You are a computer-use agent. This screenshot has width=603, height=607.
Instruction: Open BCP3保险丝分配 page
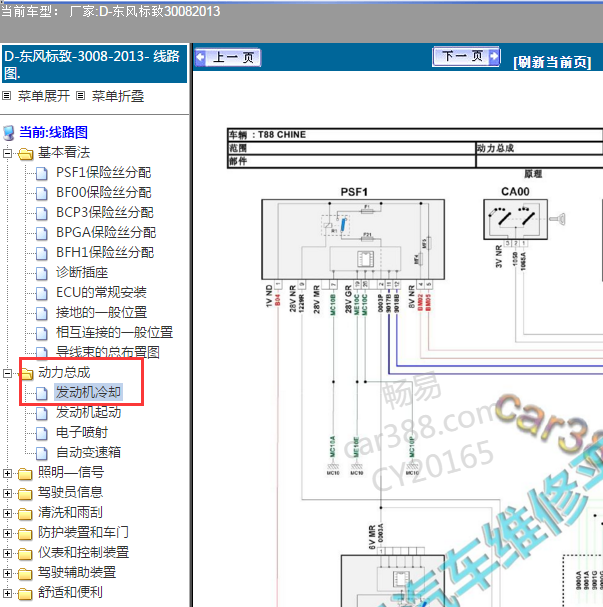coord(104,213)
